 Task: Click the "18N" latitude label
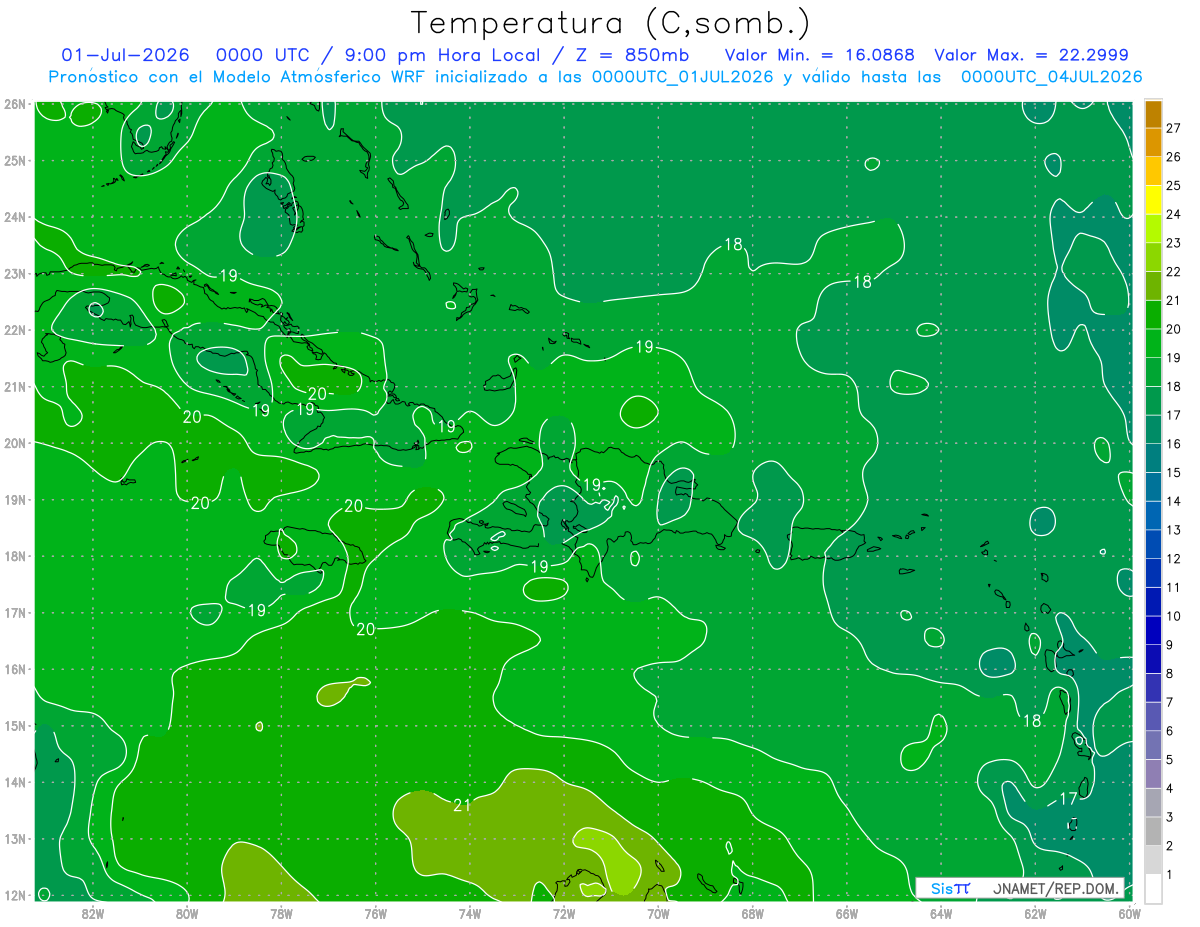[14, 556]
